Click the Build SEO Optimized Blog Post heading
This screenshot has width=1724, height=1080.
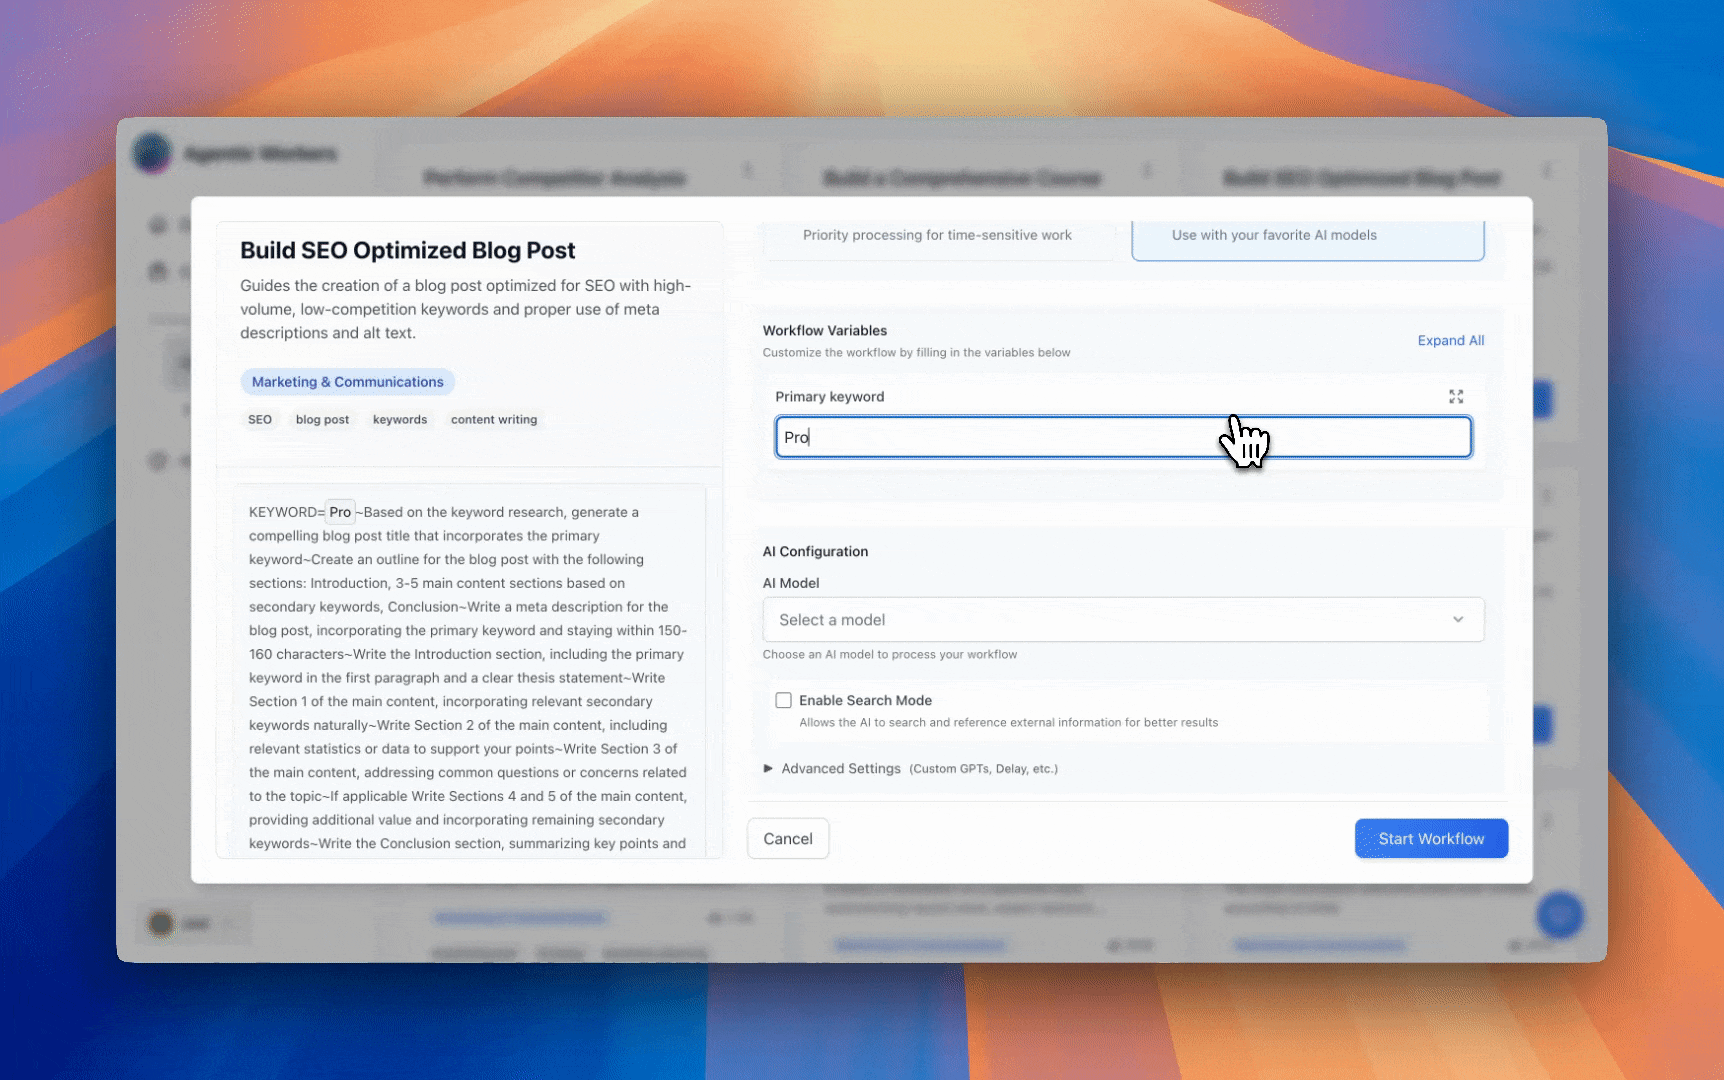pos(407,251)
